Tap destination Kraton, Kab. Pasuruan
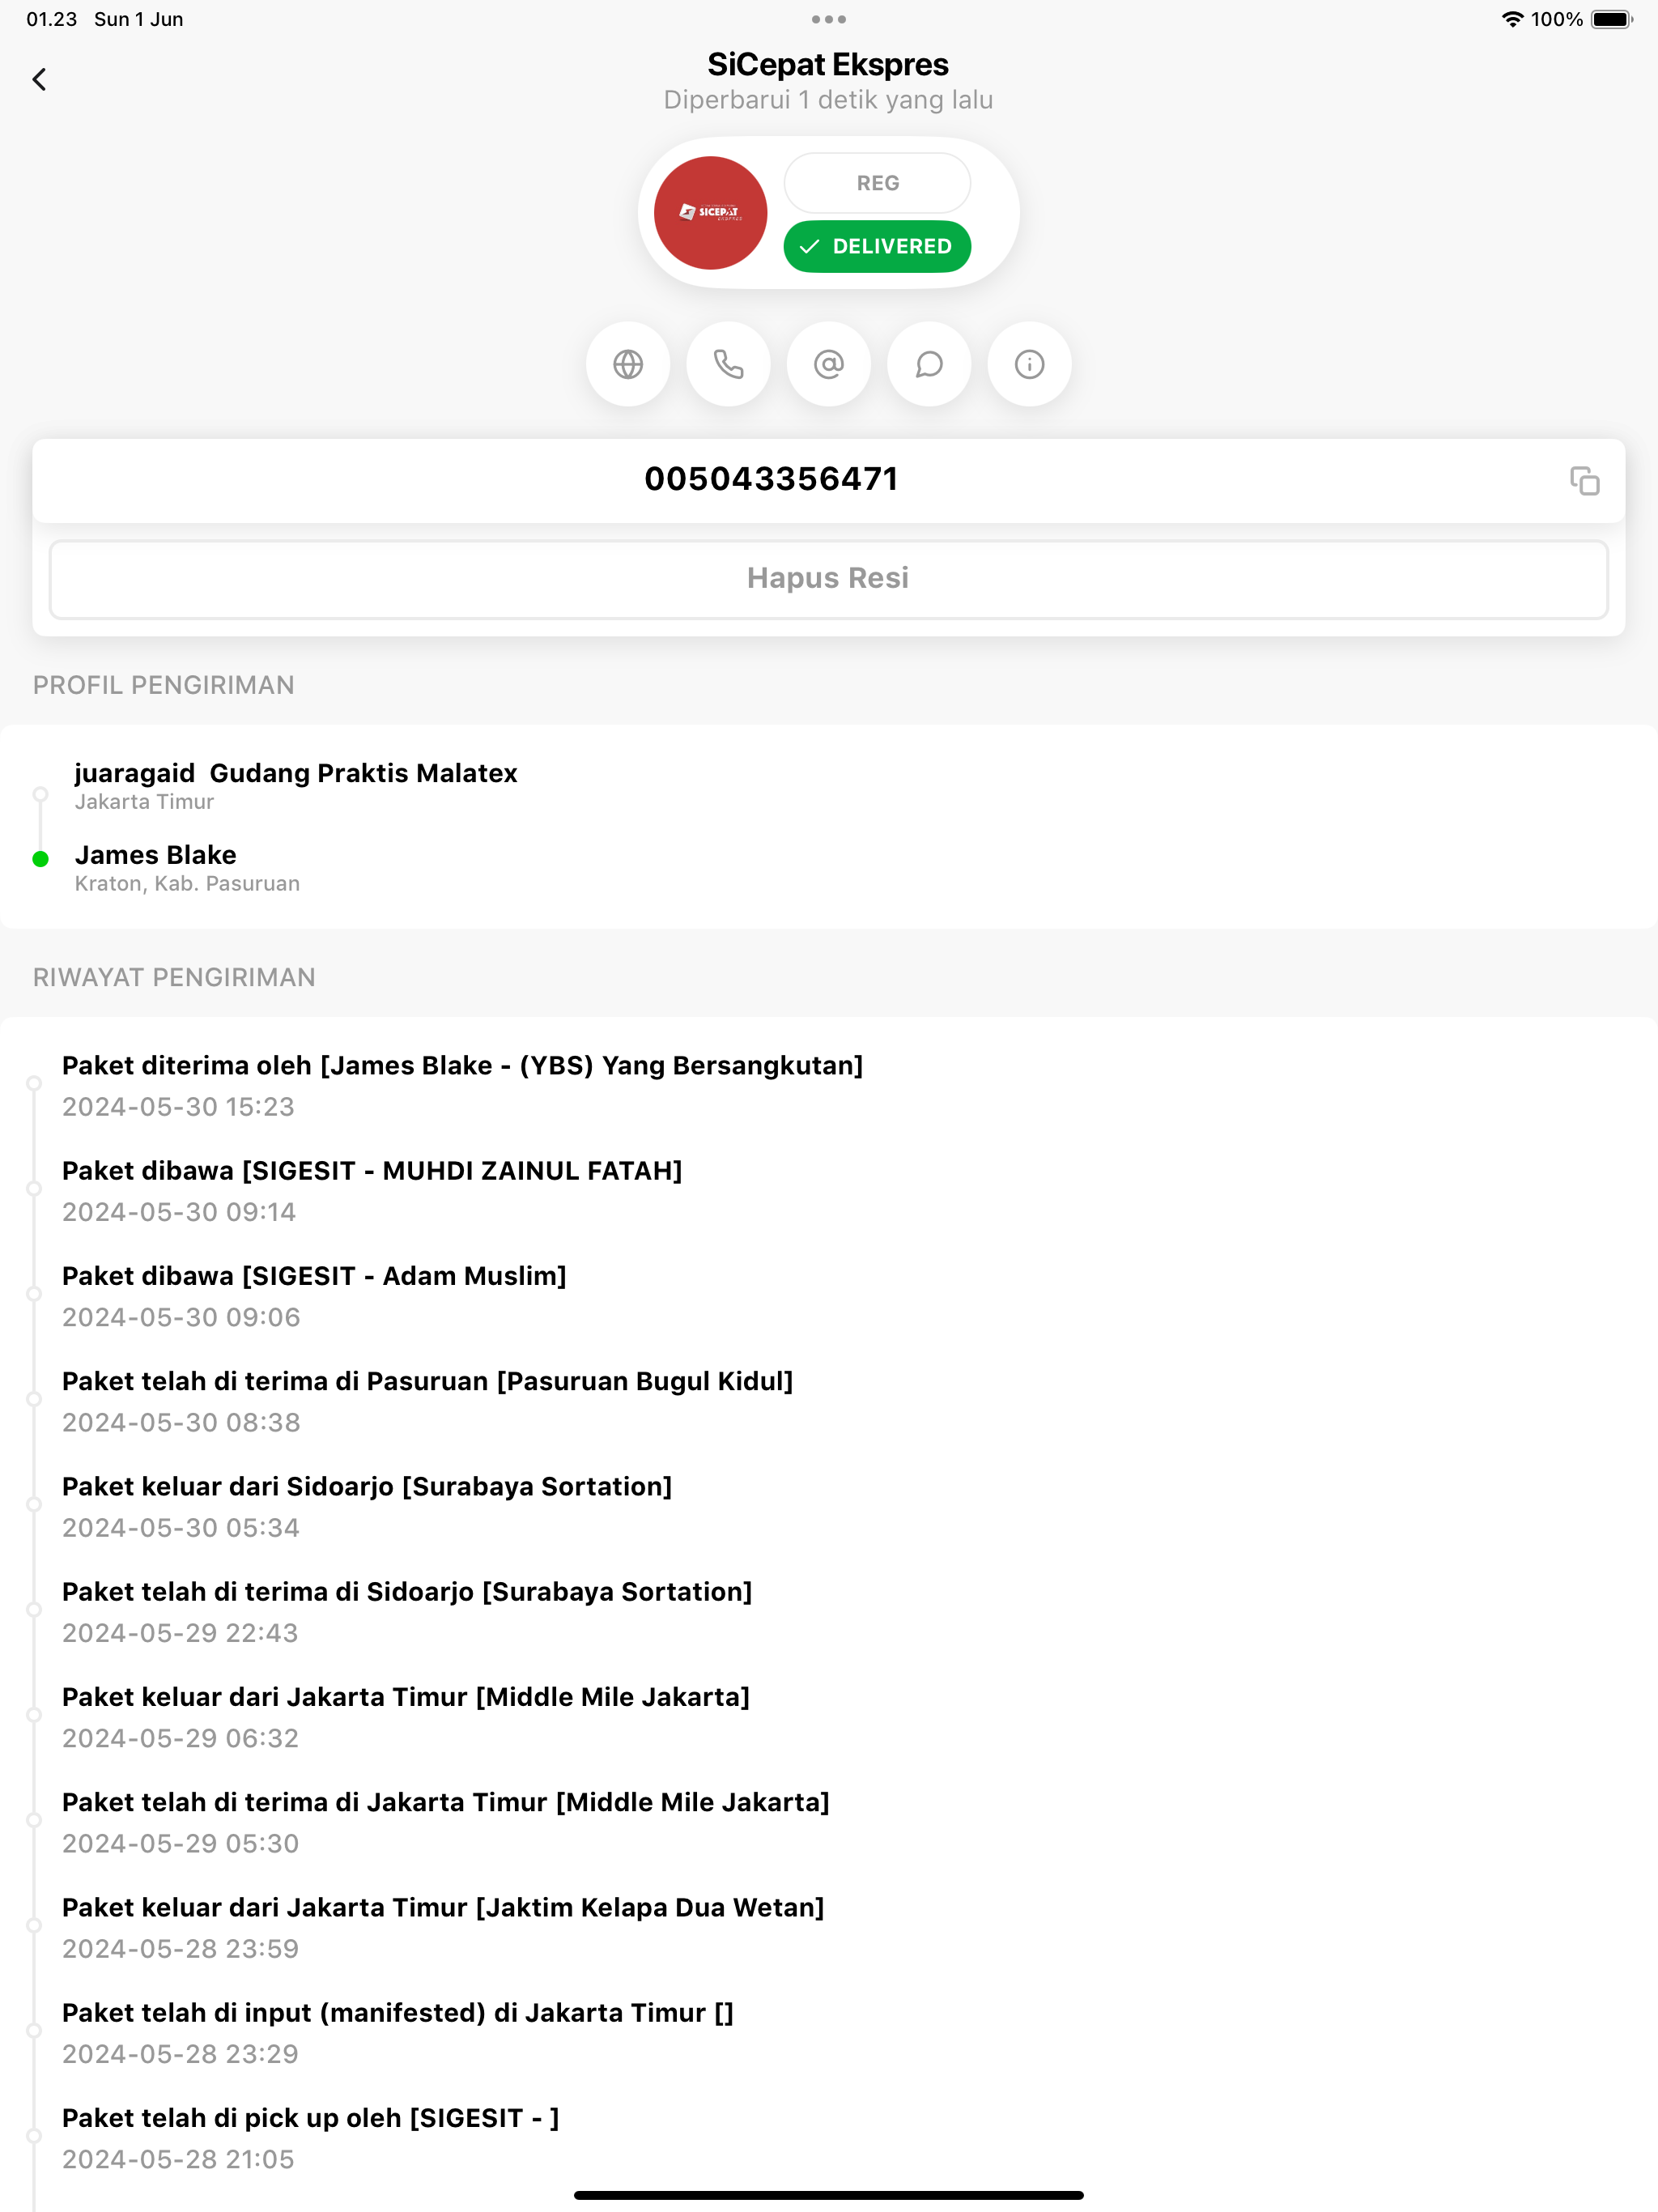The image size is (1658, 2212). coord(187,884)
